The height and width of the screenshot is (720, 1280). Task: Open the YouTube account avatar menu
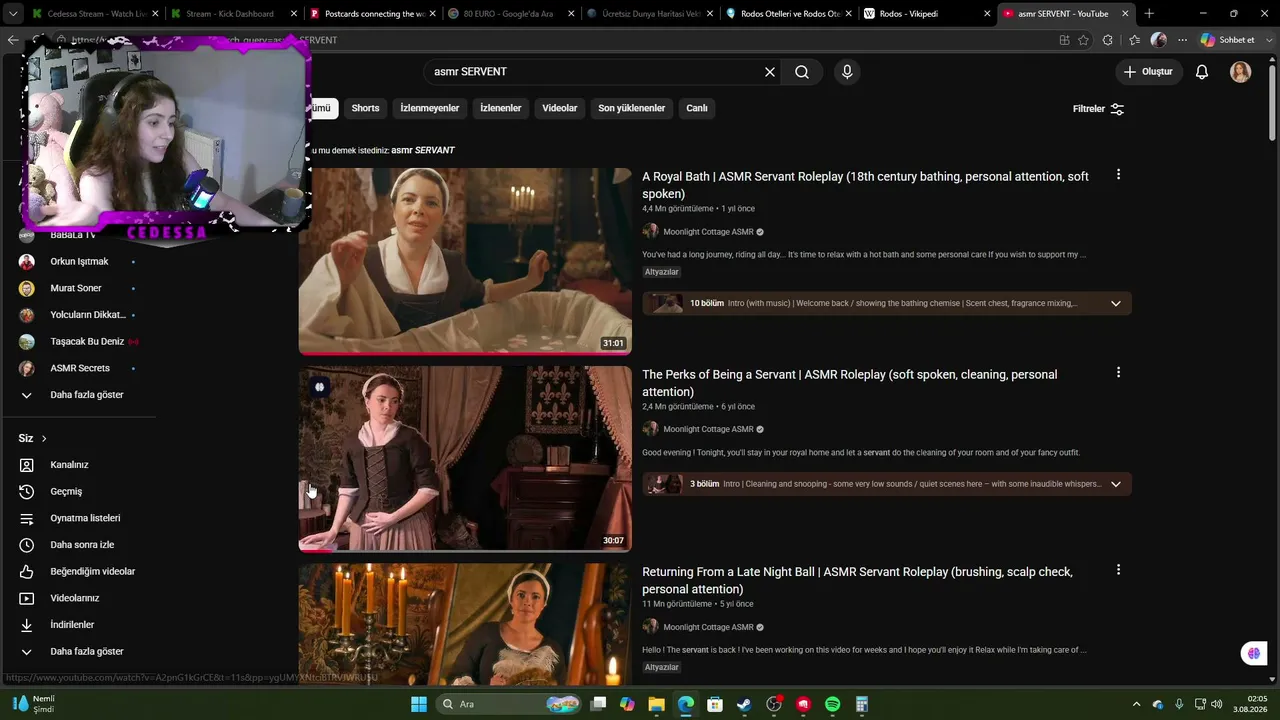1240,72
